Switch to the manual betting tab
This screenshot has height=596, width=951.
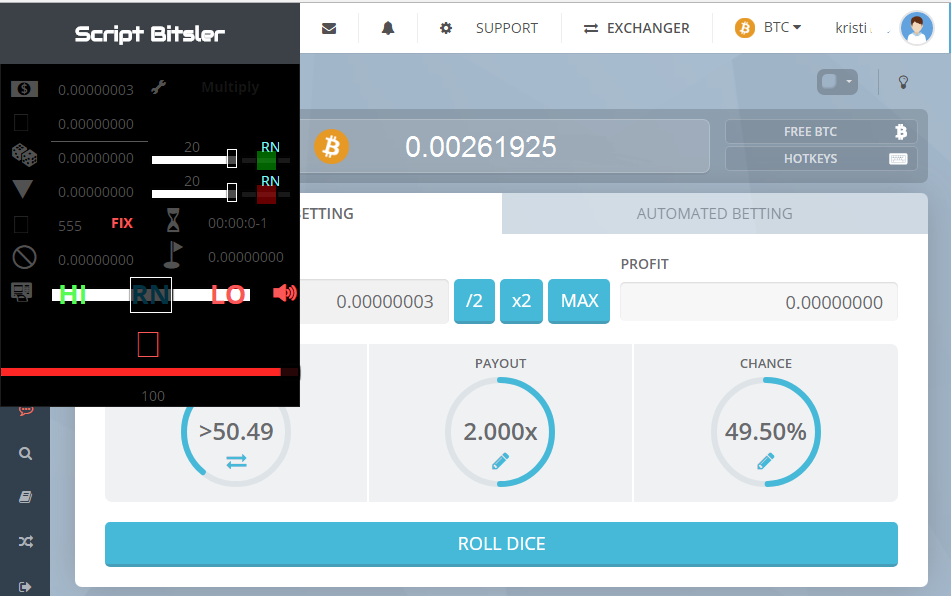401,213
